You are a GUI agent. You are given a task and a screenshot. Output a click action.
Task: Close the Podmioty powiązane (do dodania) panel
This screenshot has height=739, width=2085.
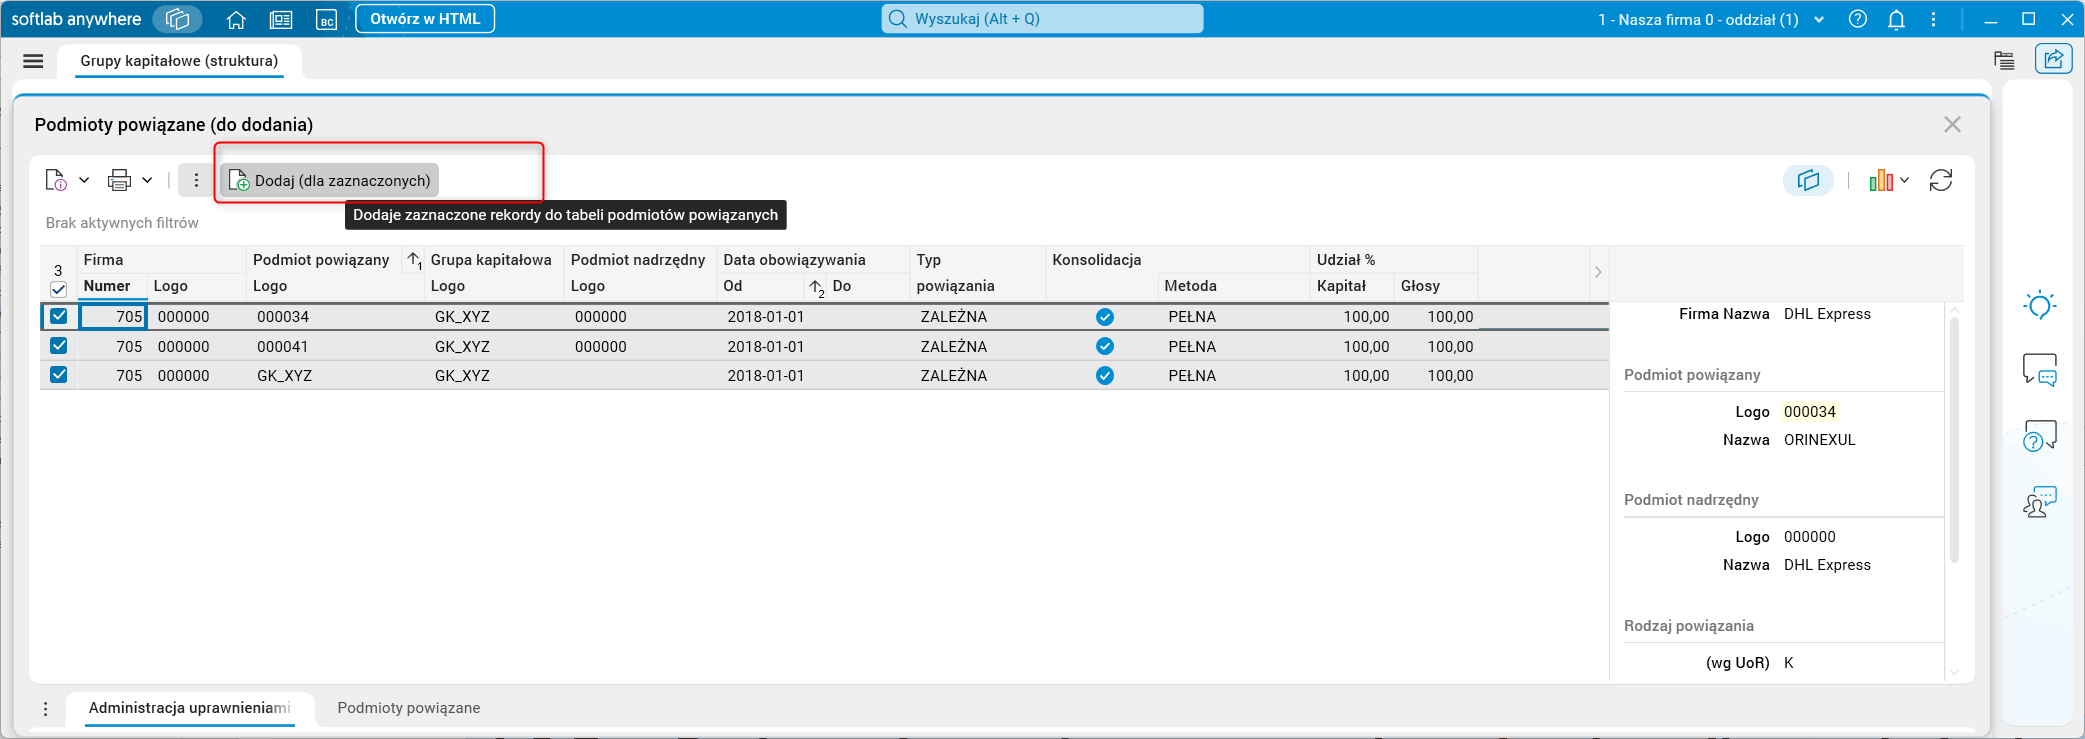1952,124
